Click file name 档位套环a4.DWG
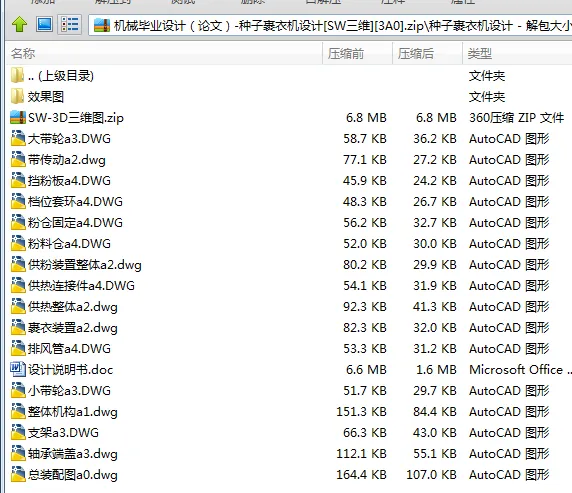 pyautogui.click(x=75, y=202)
